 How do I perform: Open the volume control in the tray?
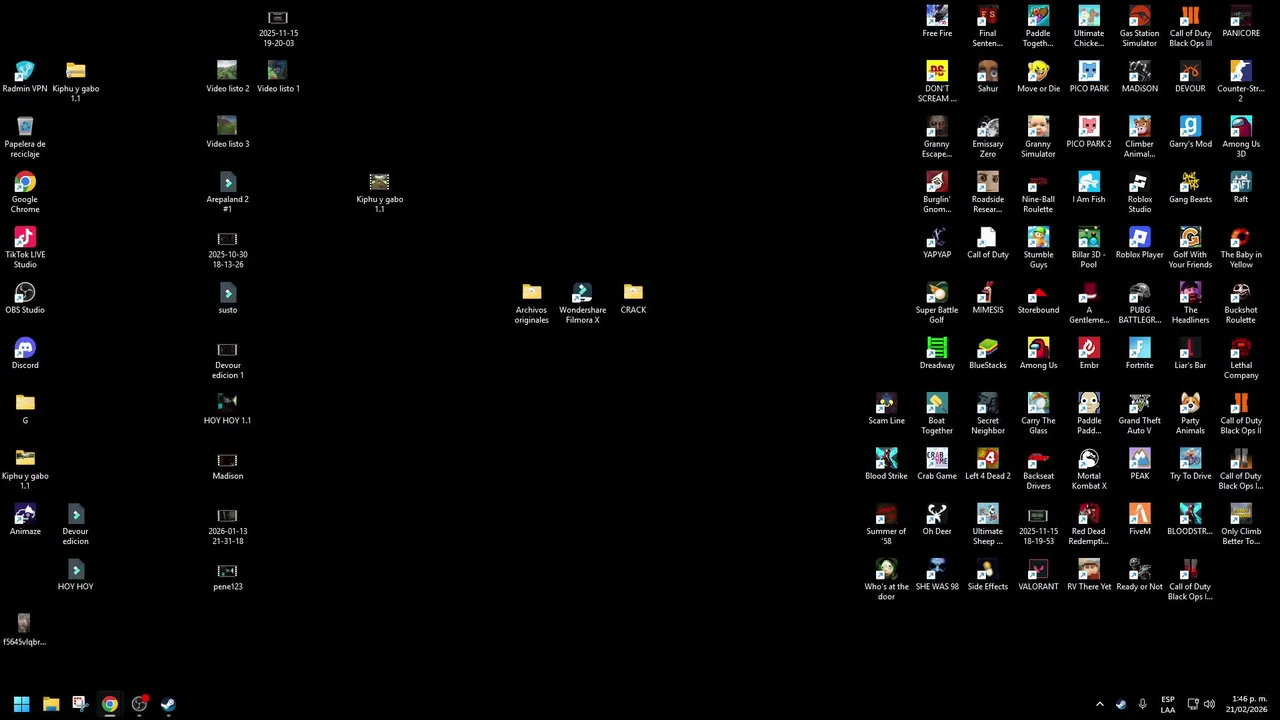point(1210,704)
